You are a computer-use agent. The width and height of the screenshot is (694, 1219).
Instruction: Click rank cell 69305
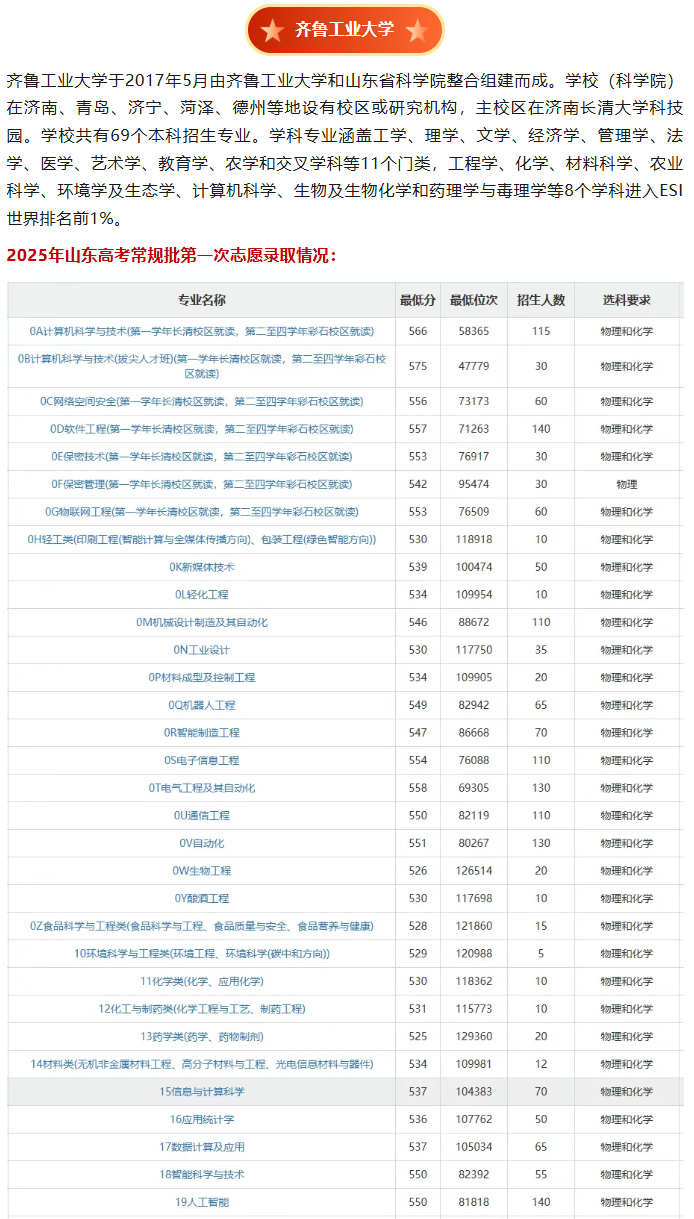(x=474, y=788)
